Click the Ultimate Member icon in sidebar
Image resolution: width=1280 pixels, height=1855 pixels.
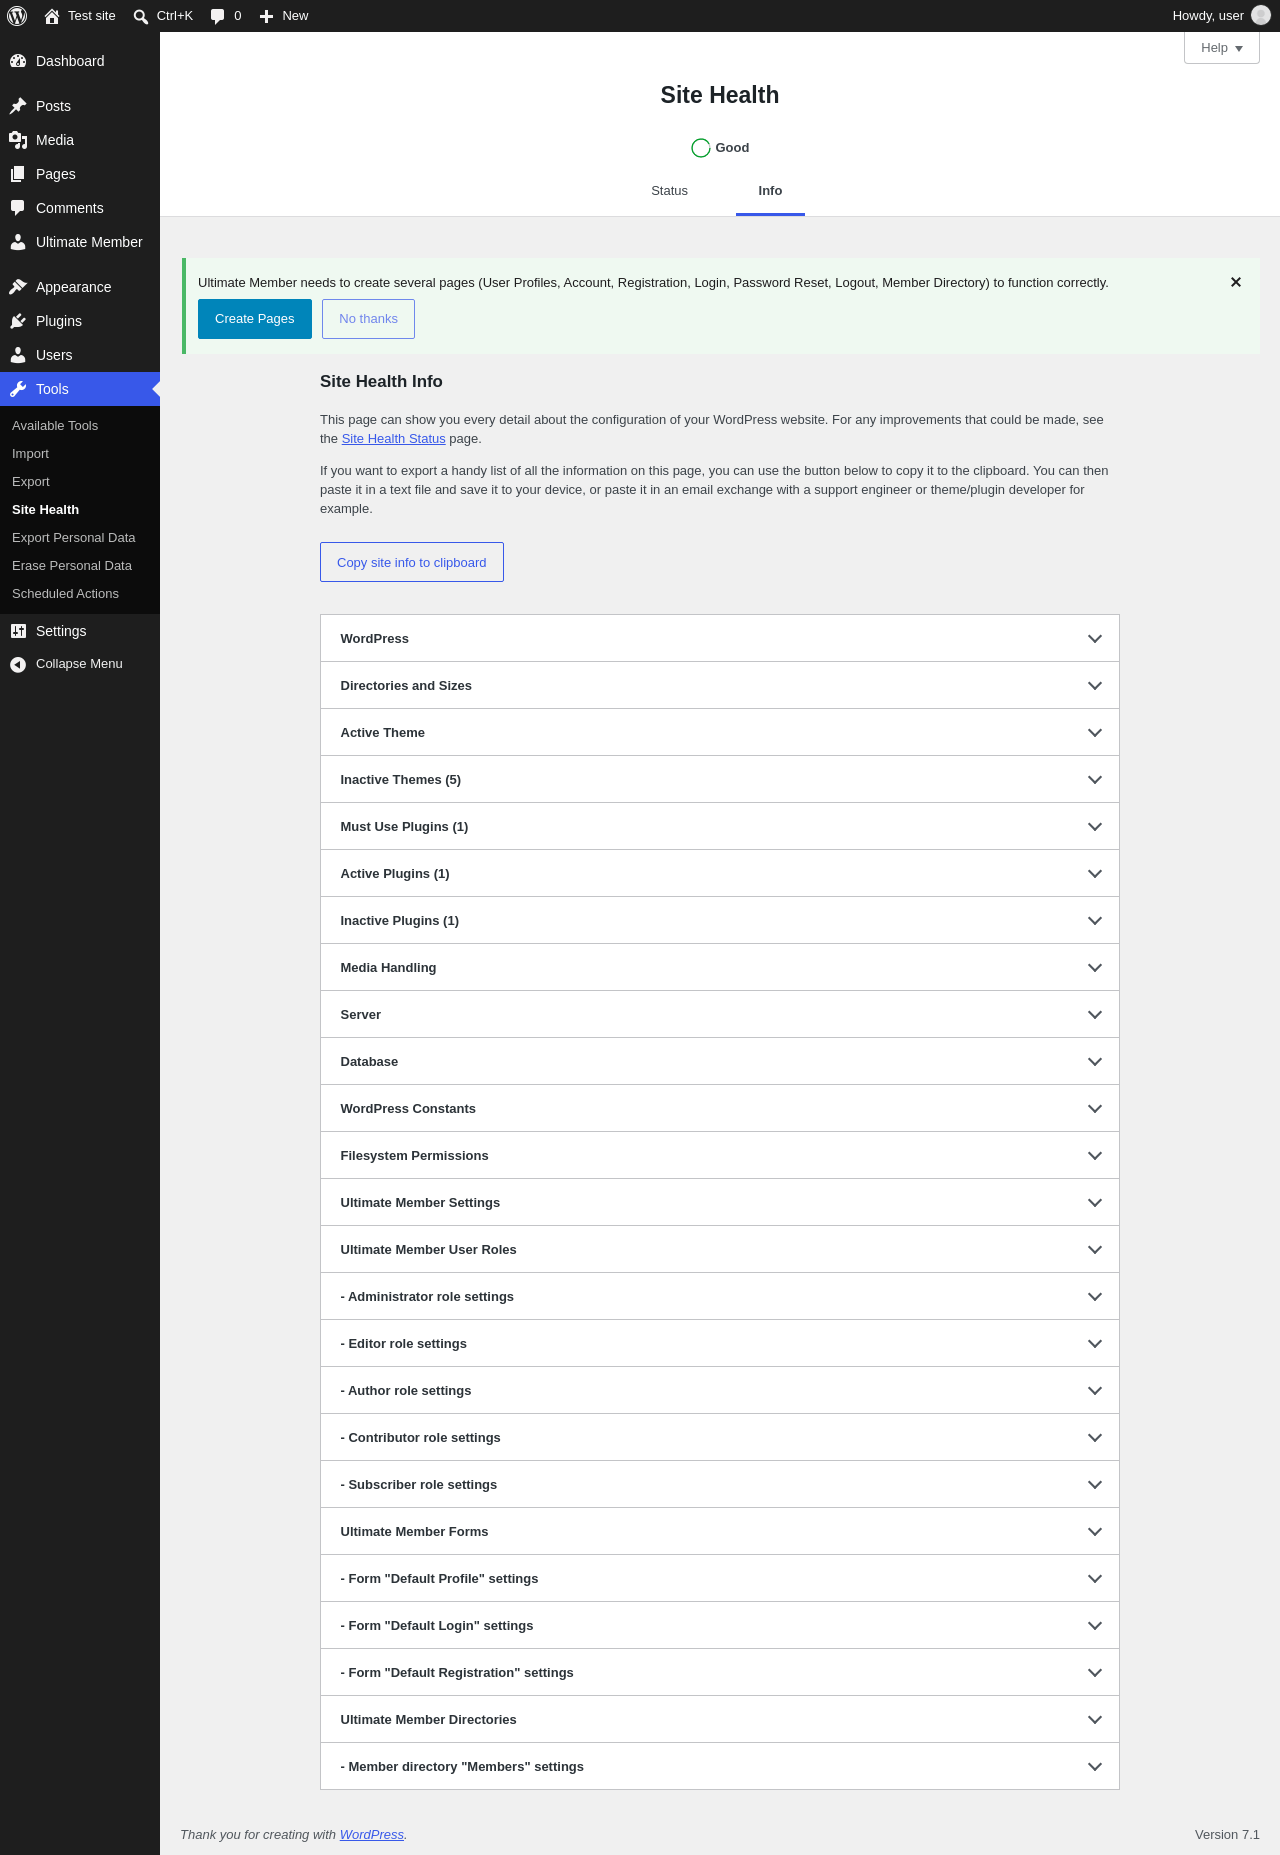pos(18,242)
